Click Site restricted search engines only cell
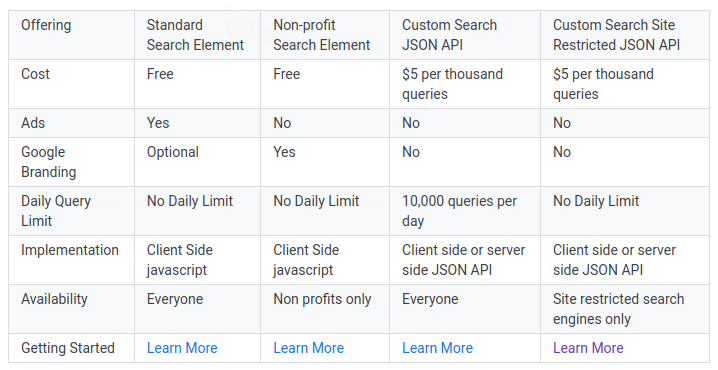 click(625, 309)
